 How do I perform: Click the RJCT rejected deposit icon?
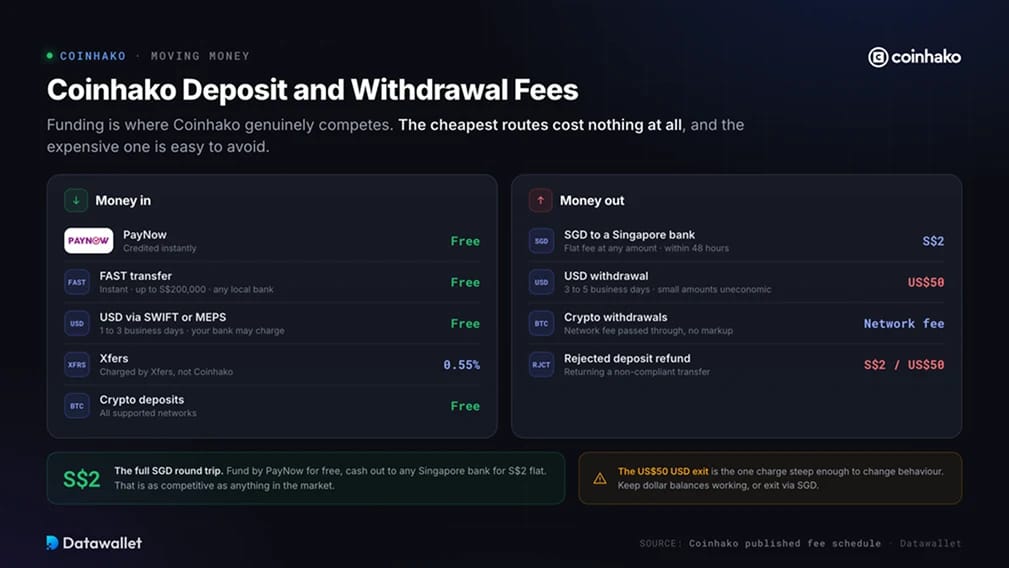coord(541,365)
